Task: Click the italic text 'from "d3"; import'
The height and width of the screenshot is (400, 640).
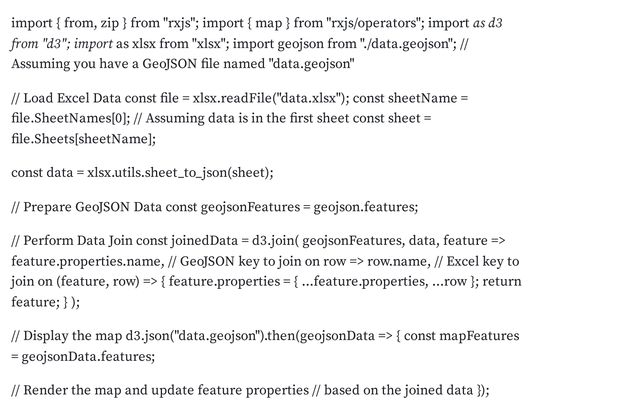Action: click(x=62, y=43)
